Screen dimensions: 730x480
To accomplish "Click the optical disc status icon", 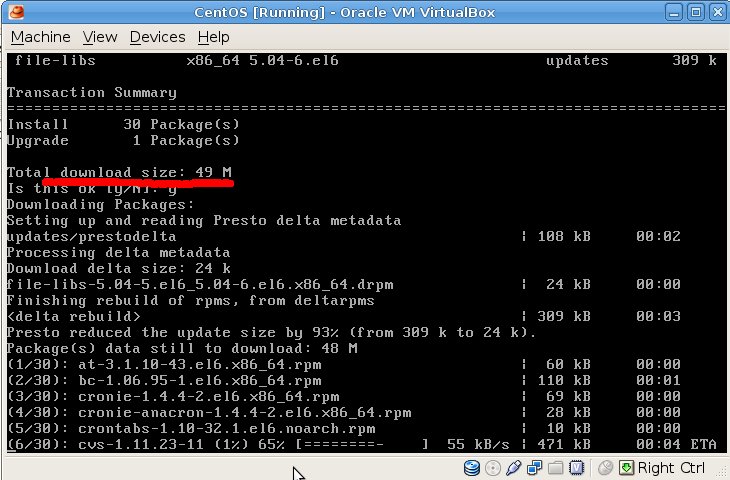I will tap(493, 467).
